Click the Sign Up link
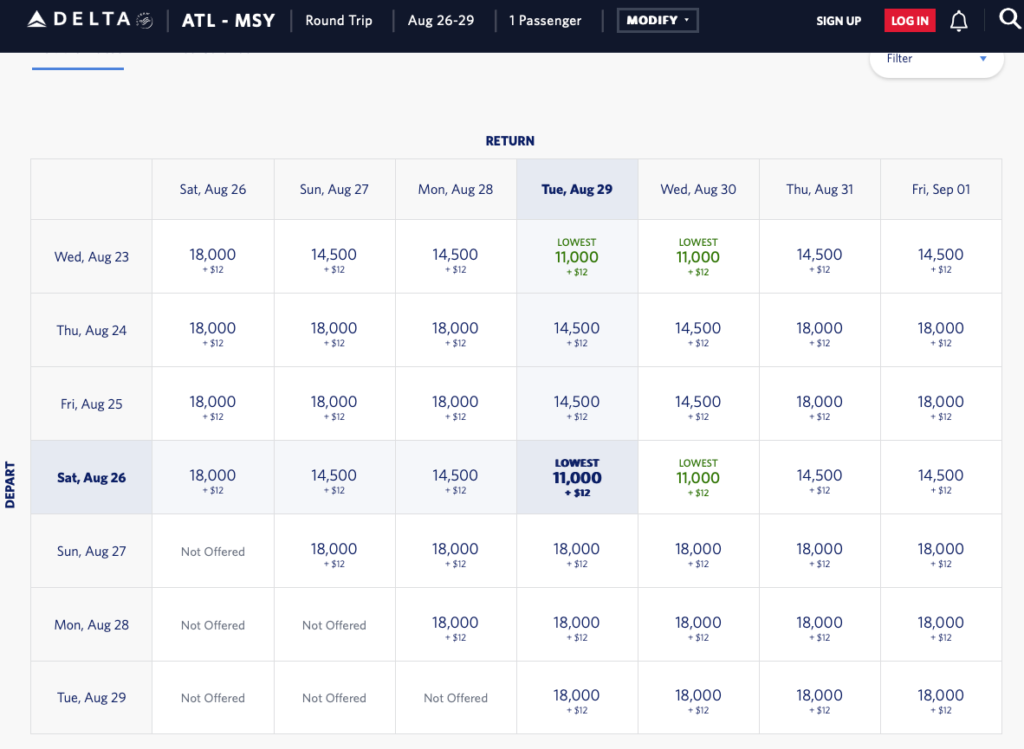 pos(838,21)
